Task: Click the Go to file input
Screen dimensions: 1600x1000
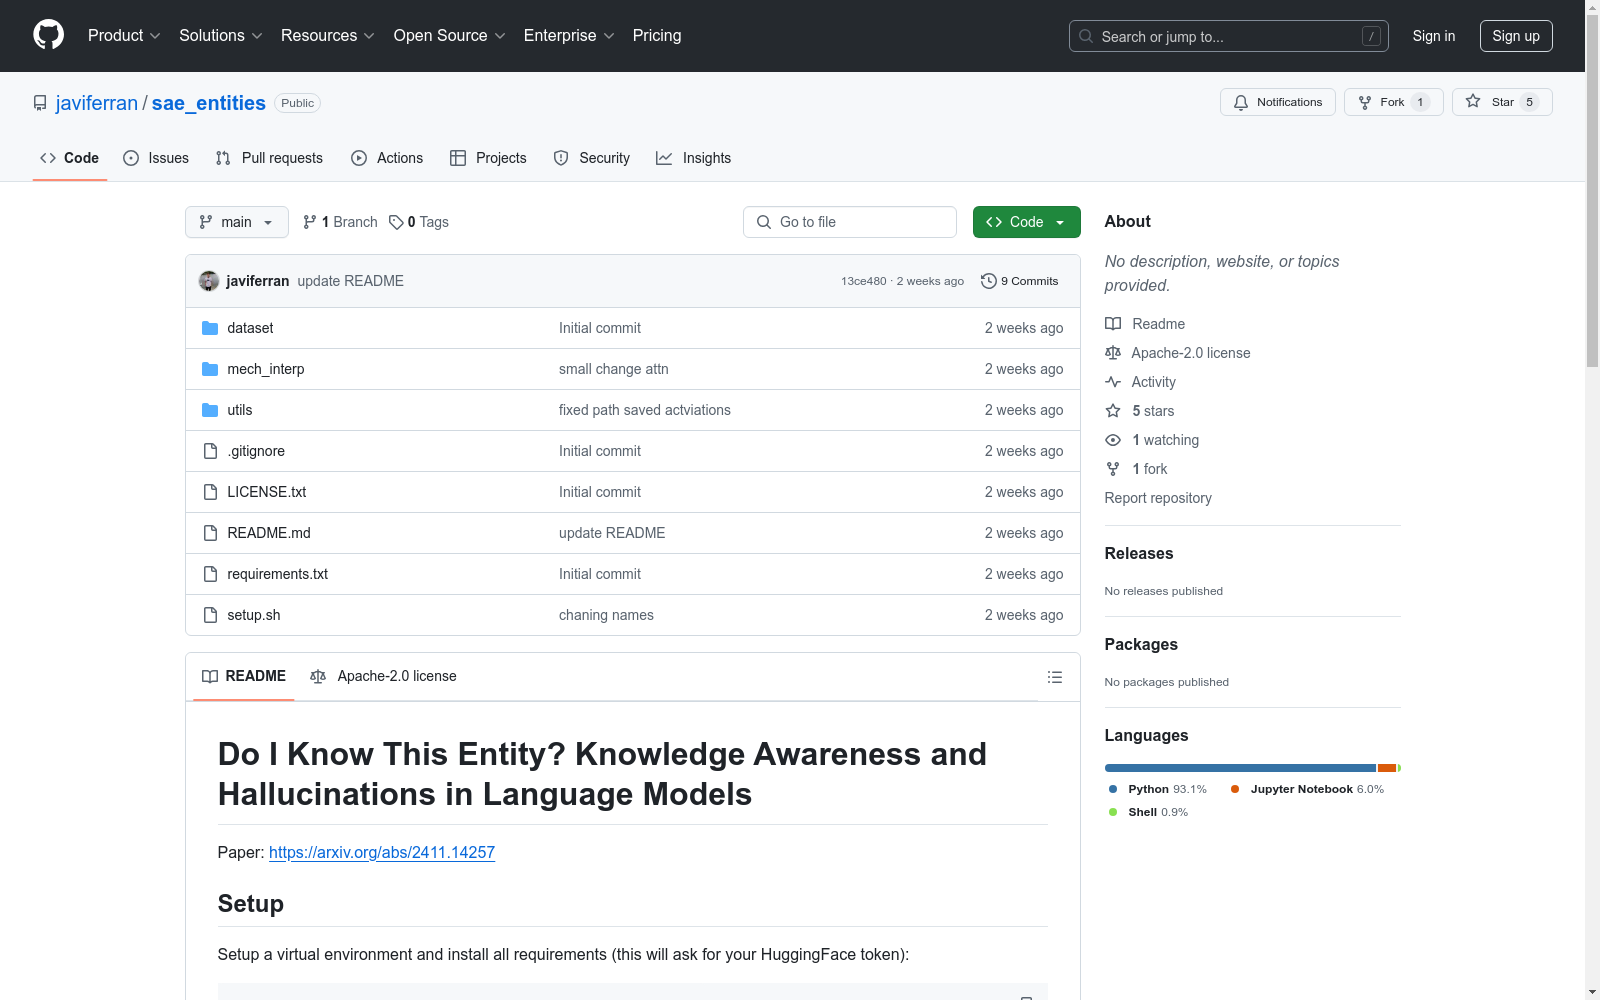Action: click(x=850, y=222)
